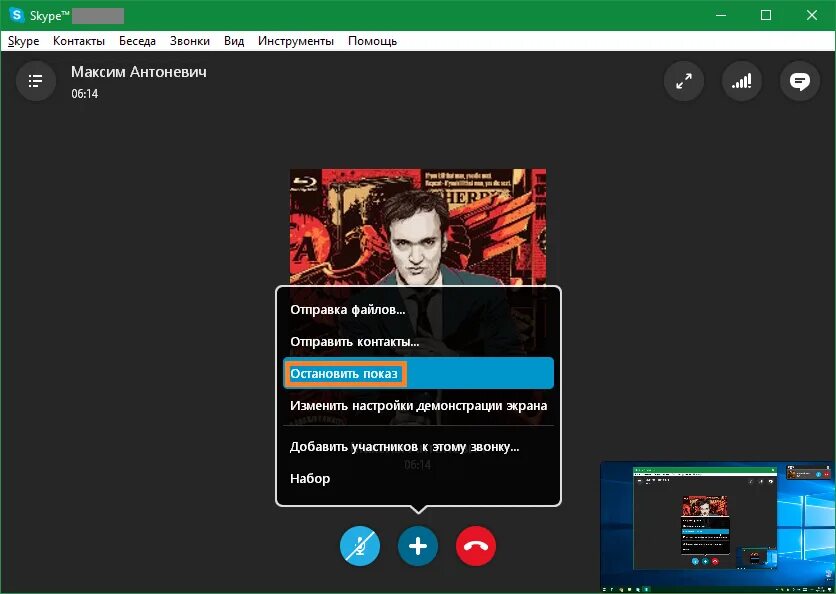The width and height of the screenshot is (836, 594).
Task: Click the plus call options button
Action: [418, 546]
